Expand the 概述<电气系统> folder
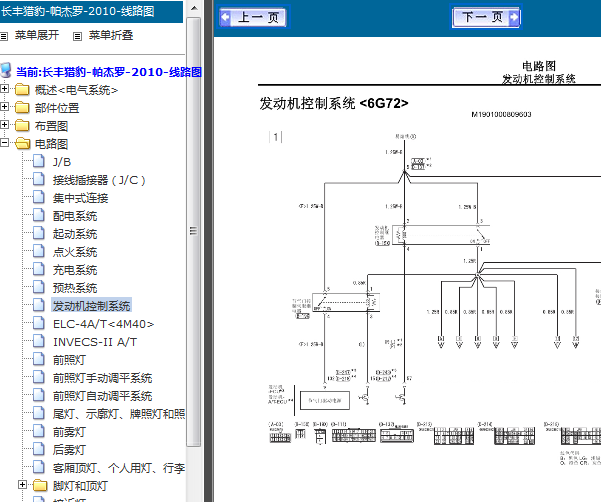 4,89
